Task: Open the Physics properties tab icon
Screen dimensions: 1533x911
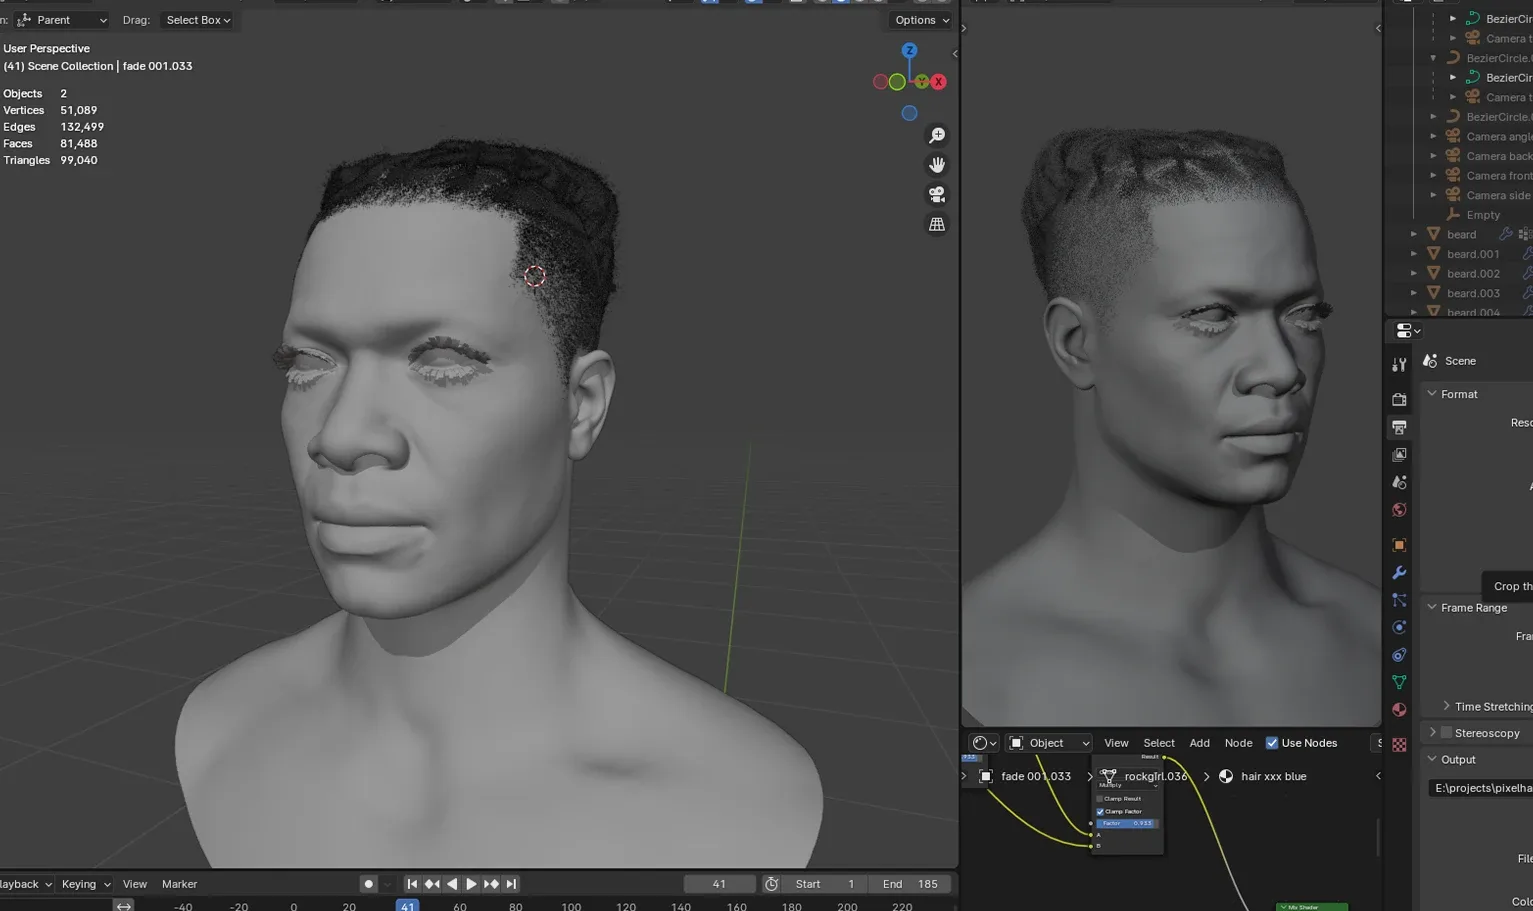Action: coord(1399,627)
